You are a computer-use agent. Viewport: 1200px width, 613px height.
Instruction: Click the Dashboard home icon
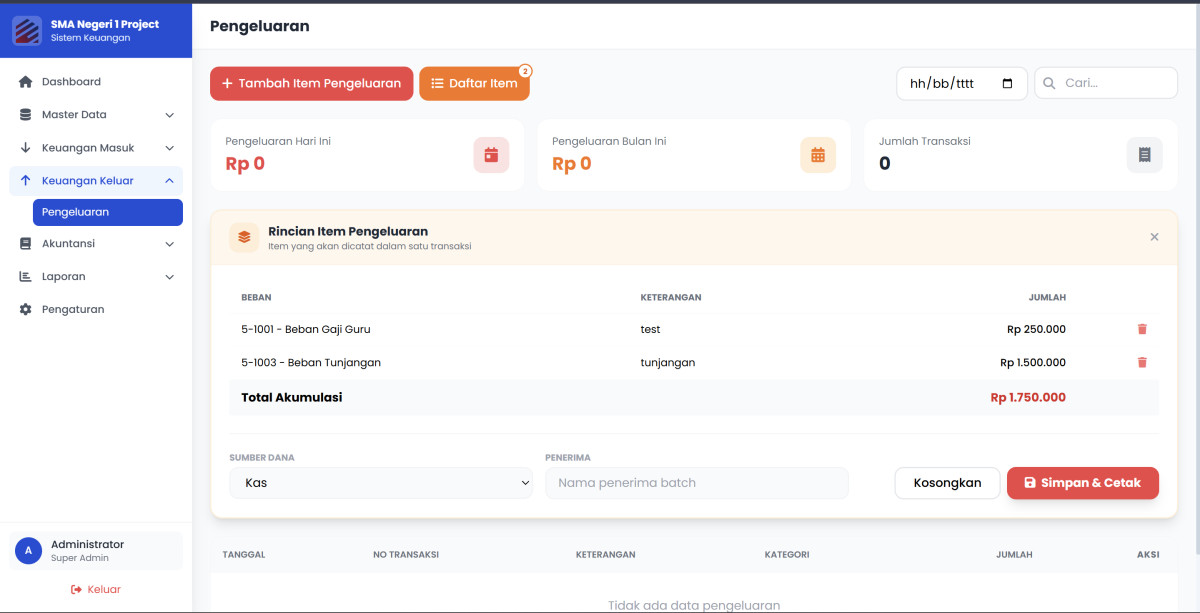[26, 82]
